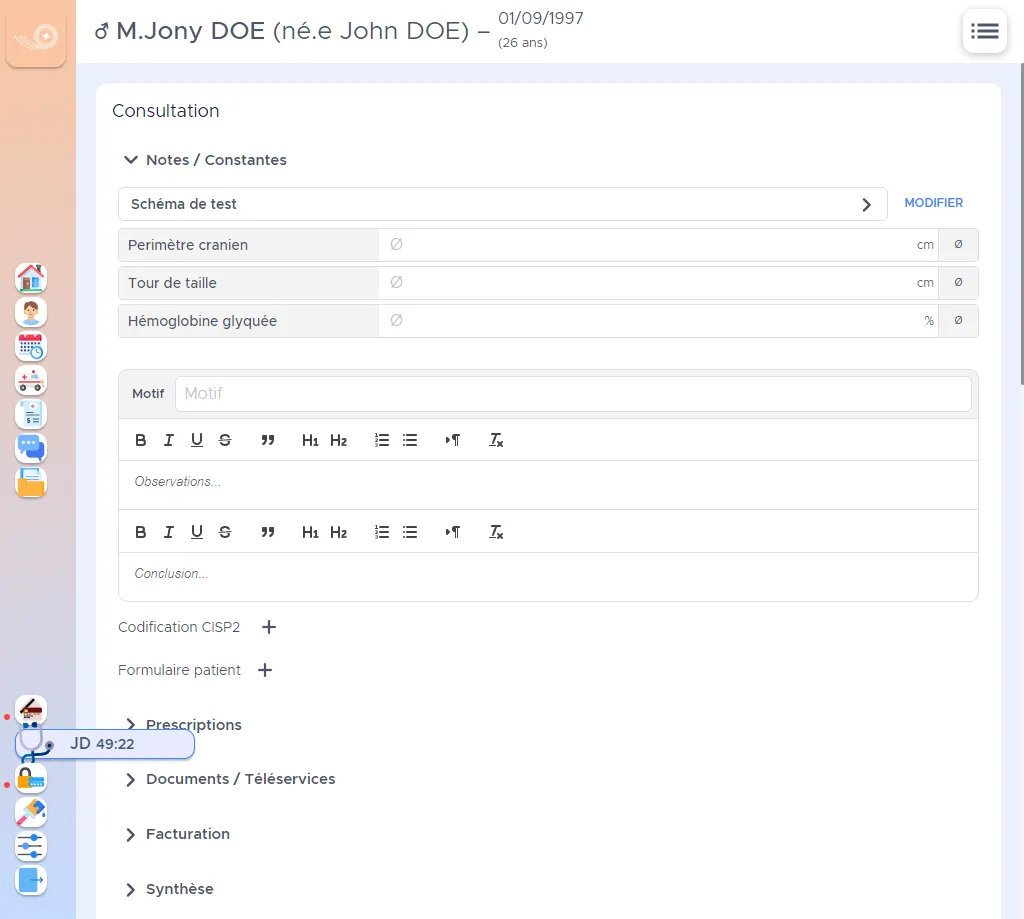
Task: Click the padlock password icon
Action: point(31,778)
